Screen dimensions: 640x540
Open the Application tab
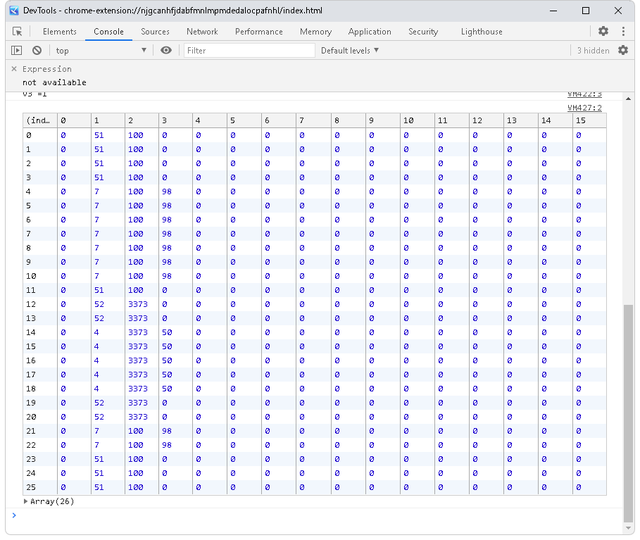(x=370, y=31)
